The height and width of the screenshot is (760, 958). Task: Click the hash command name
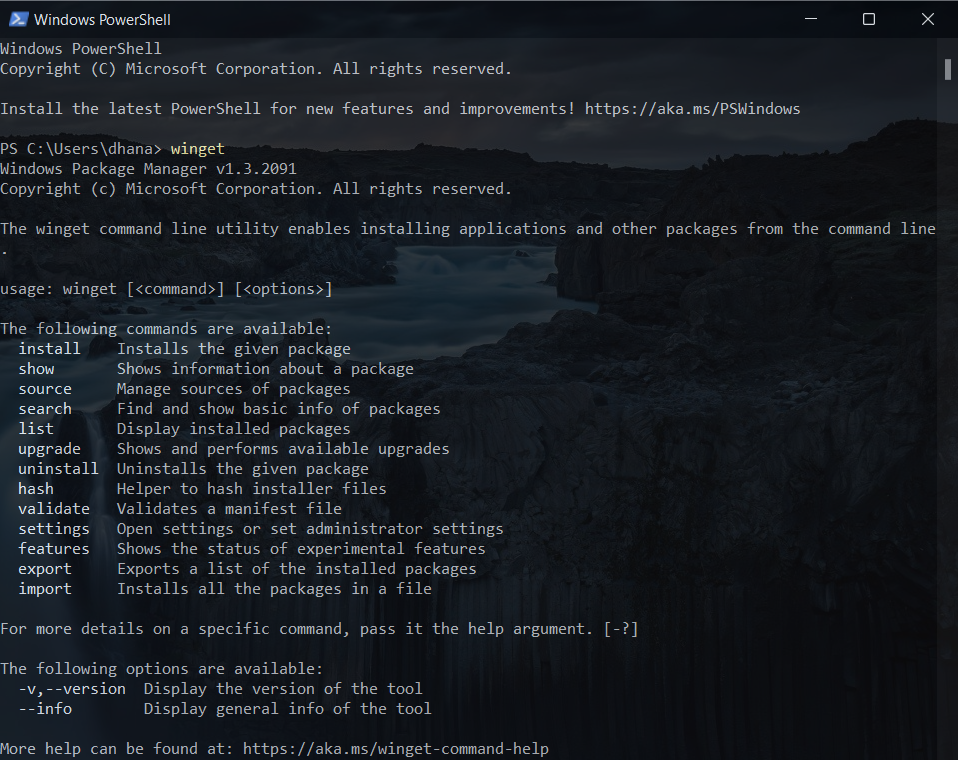pos(36,489)
